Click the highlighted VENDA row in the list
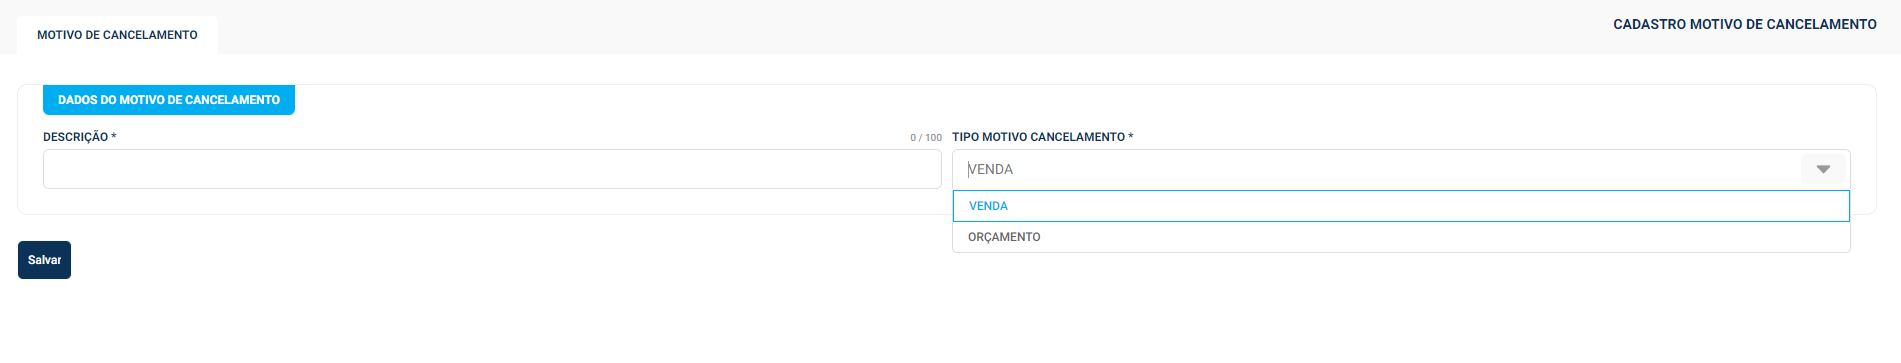 point(1401,206)
